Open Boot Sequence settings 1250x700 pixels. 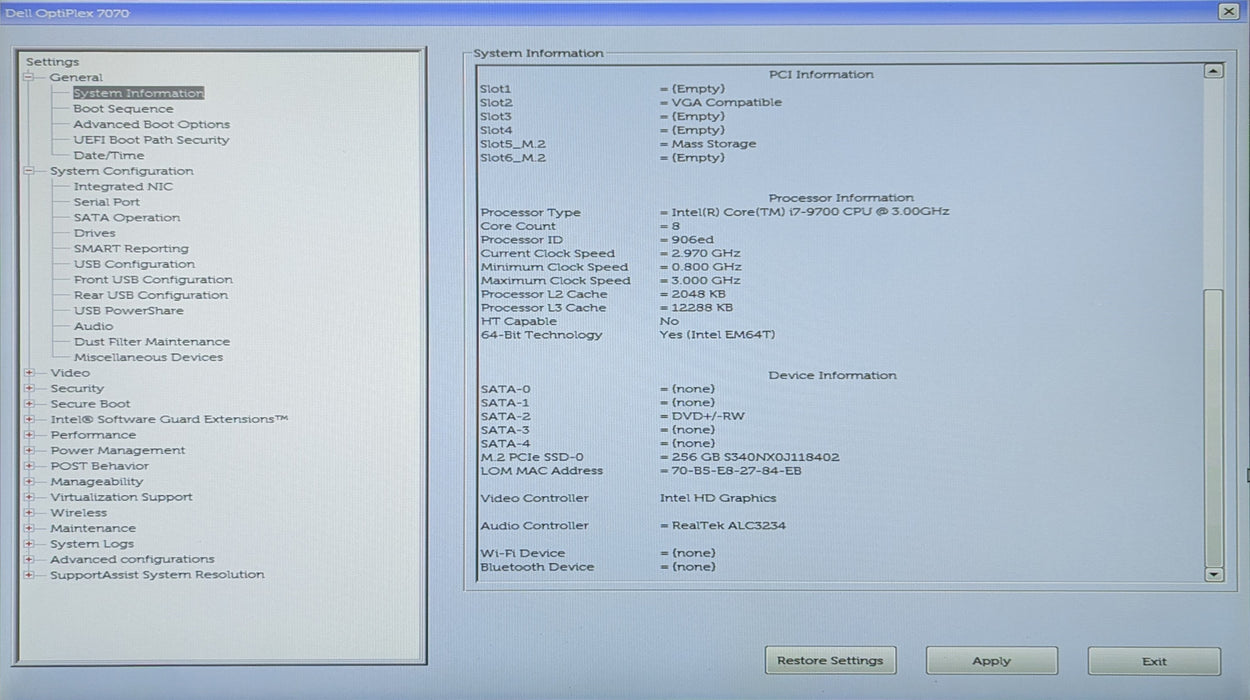click(123, 109)
